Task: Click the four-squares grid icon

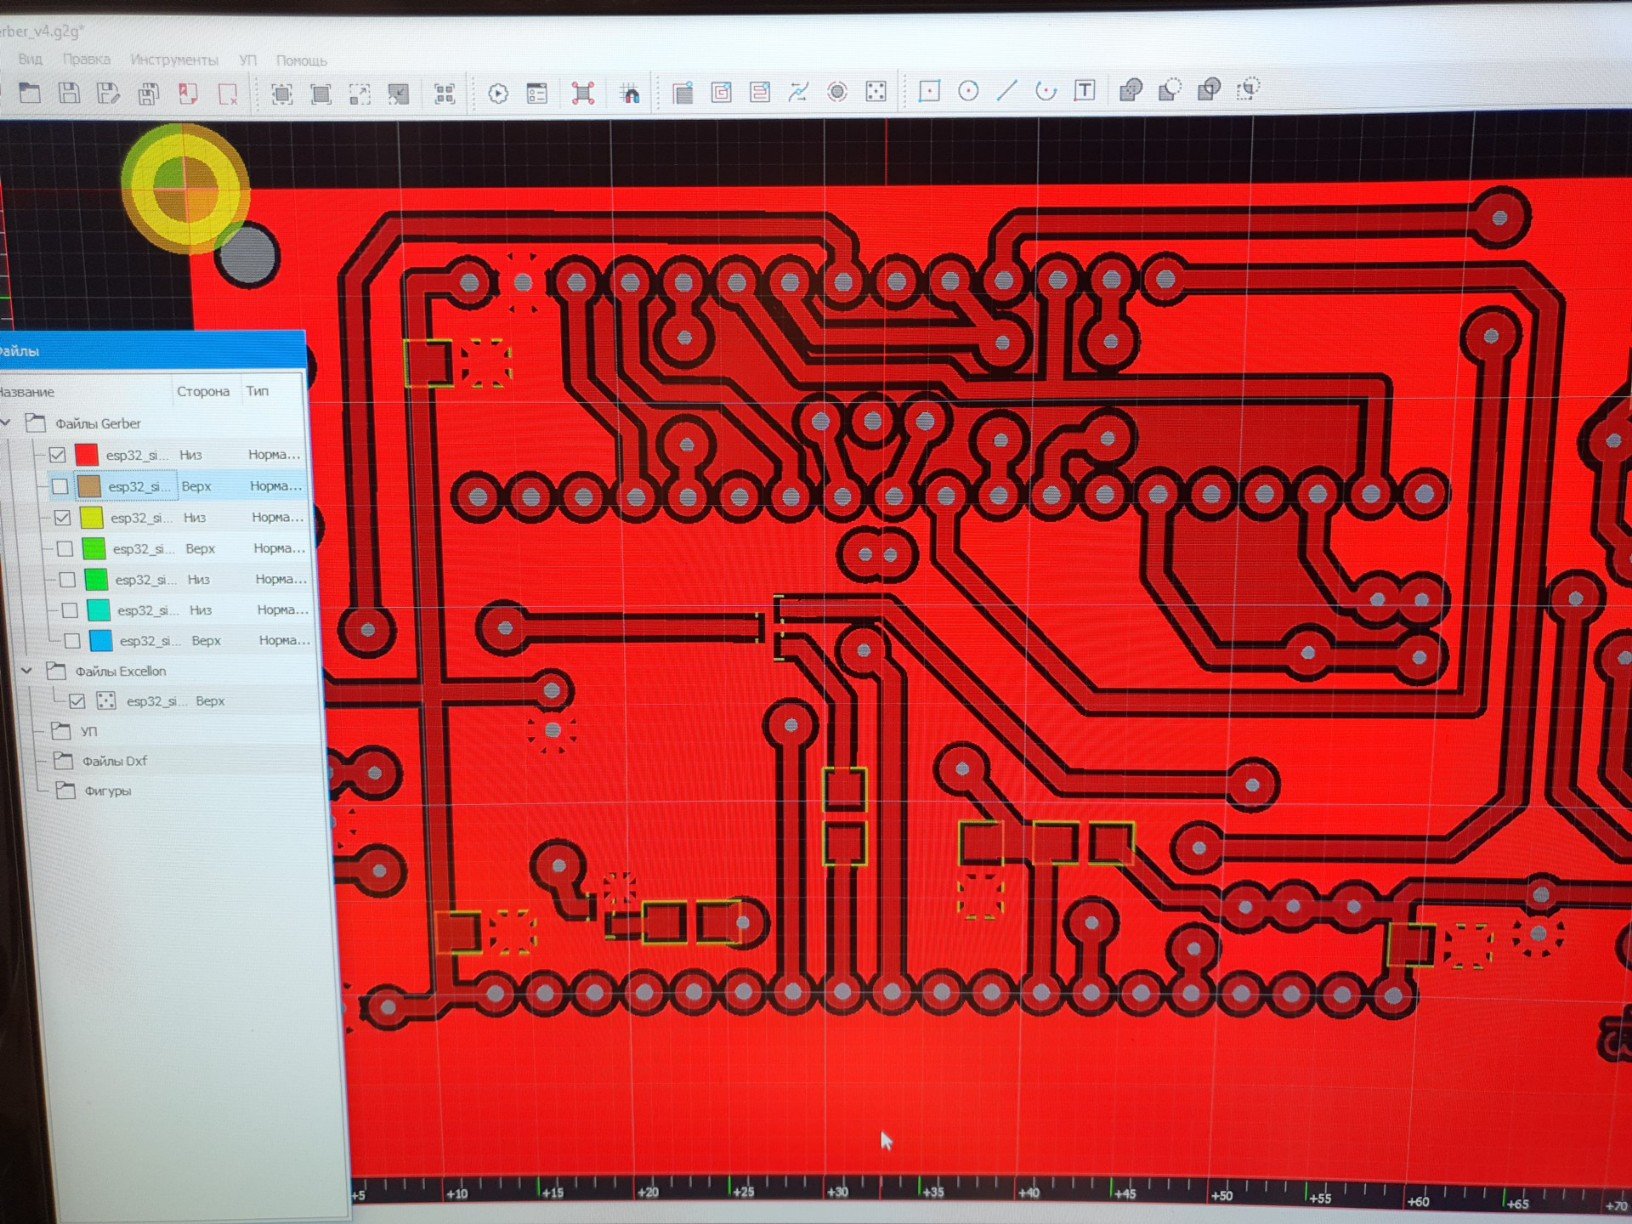Action: click(445, 95)
